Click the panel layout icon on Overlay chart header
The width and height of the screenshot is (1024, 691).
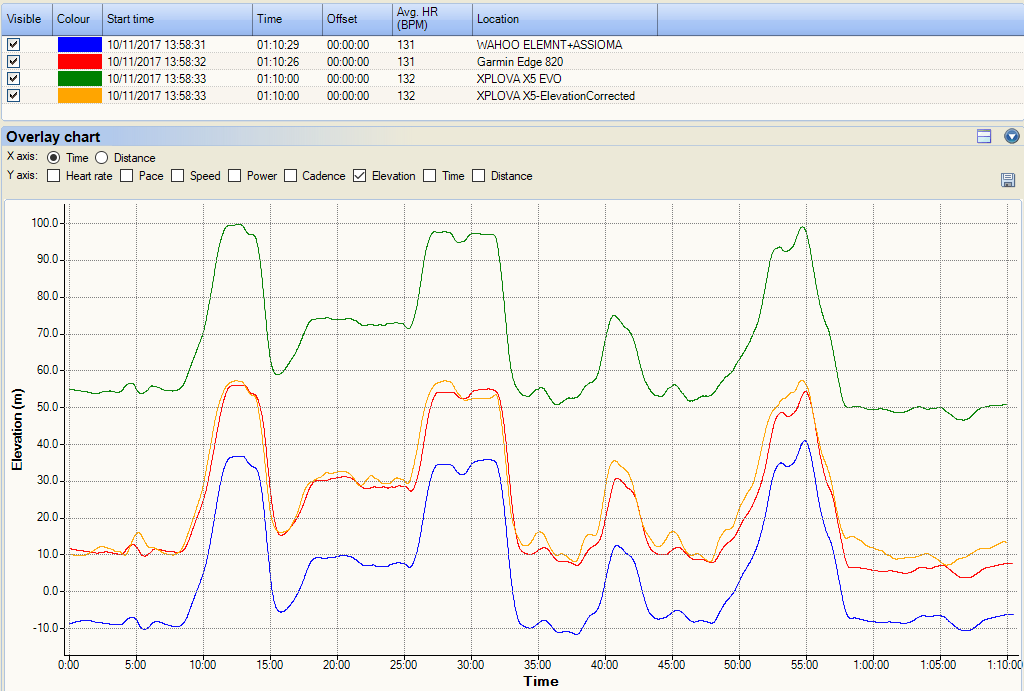[x=983, y=136]
